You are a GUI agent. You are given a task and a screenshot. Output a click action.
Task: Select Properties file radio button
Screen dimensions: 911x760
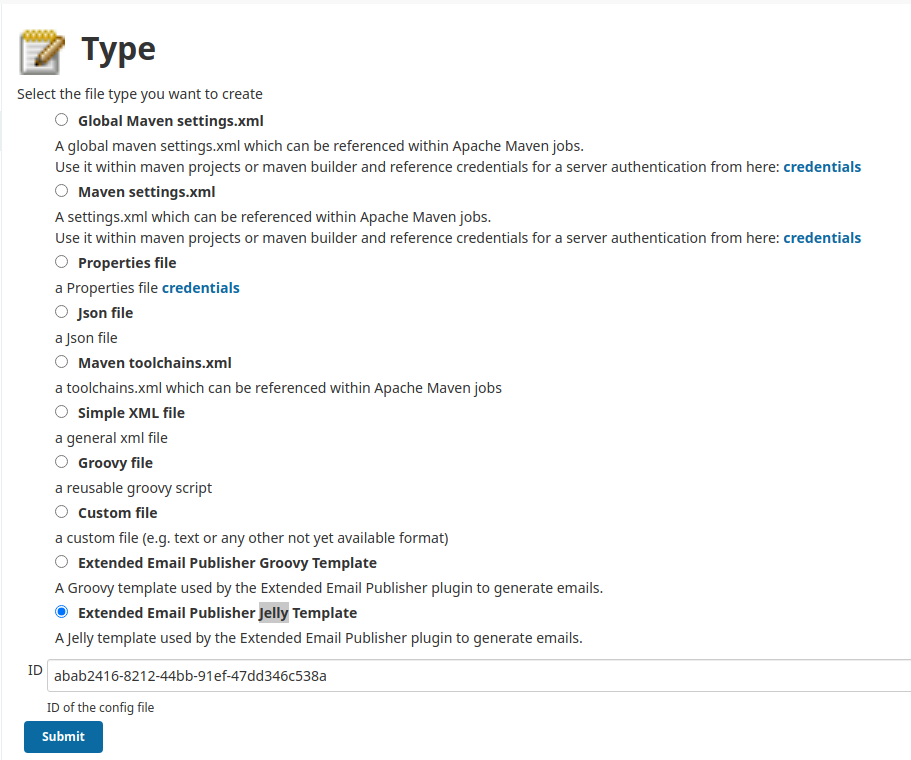point(62,261)
